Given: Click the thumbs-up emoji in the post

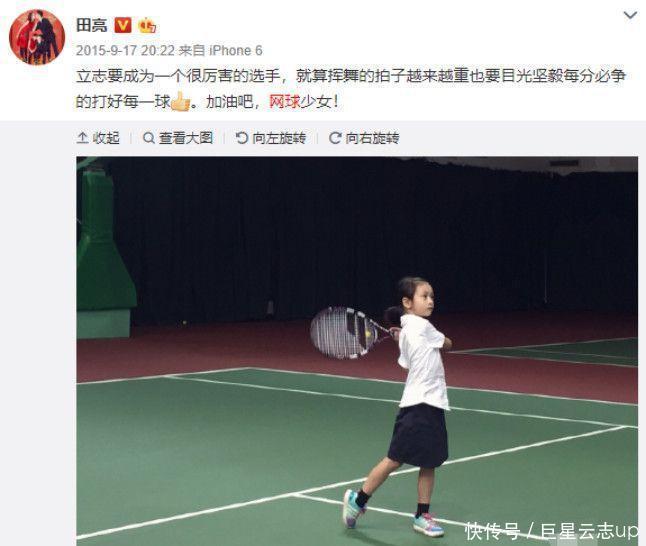Looking at the screenshot, I should pyautogui.click(x=180, y=101).
